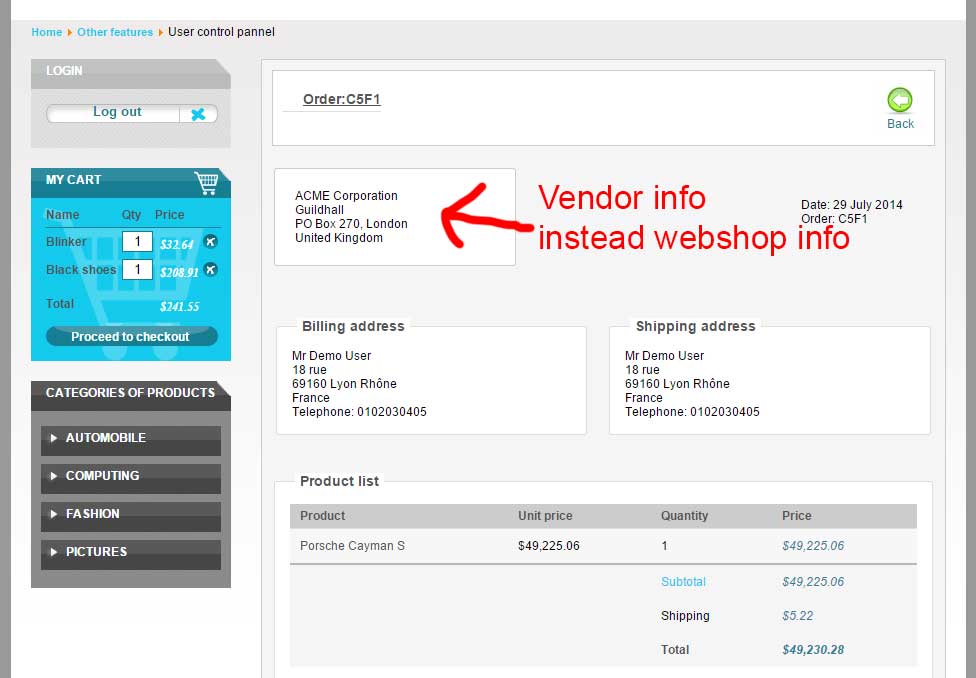Click User control pannel breadcrumb text
Viewport: 976px width, 678px height.
(x=221, y=32)
